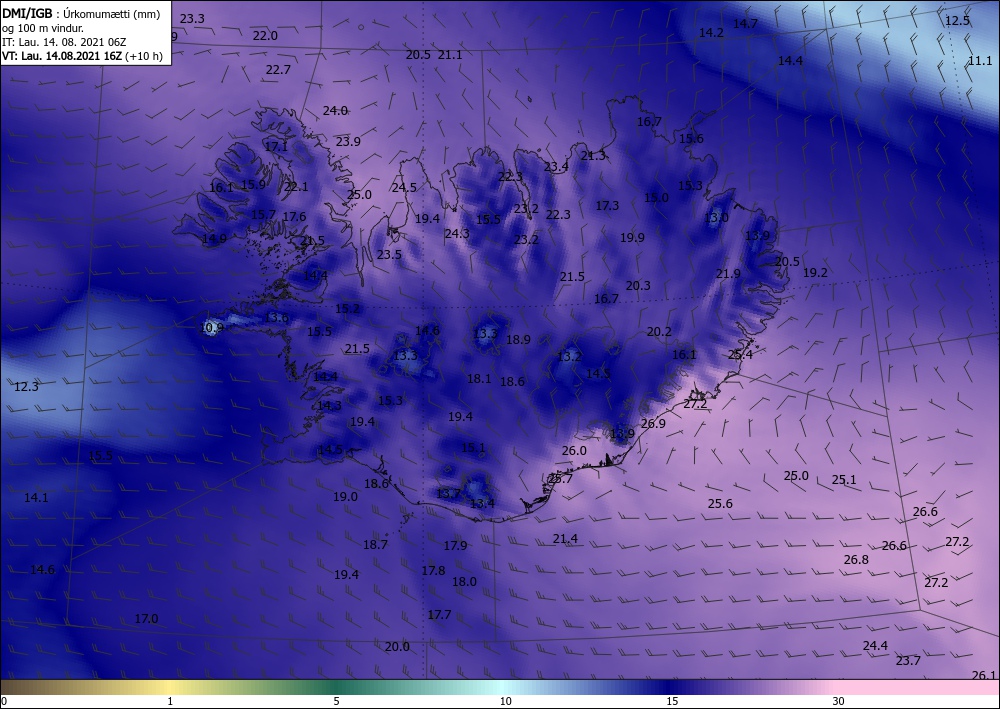Click the '13.7' value
Viewport: 1000px width, 709px height.
point(448,493)
